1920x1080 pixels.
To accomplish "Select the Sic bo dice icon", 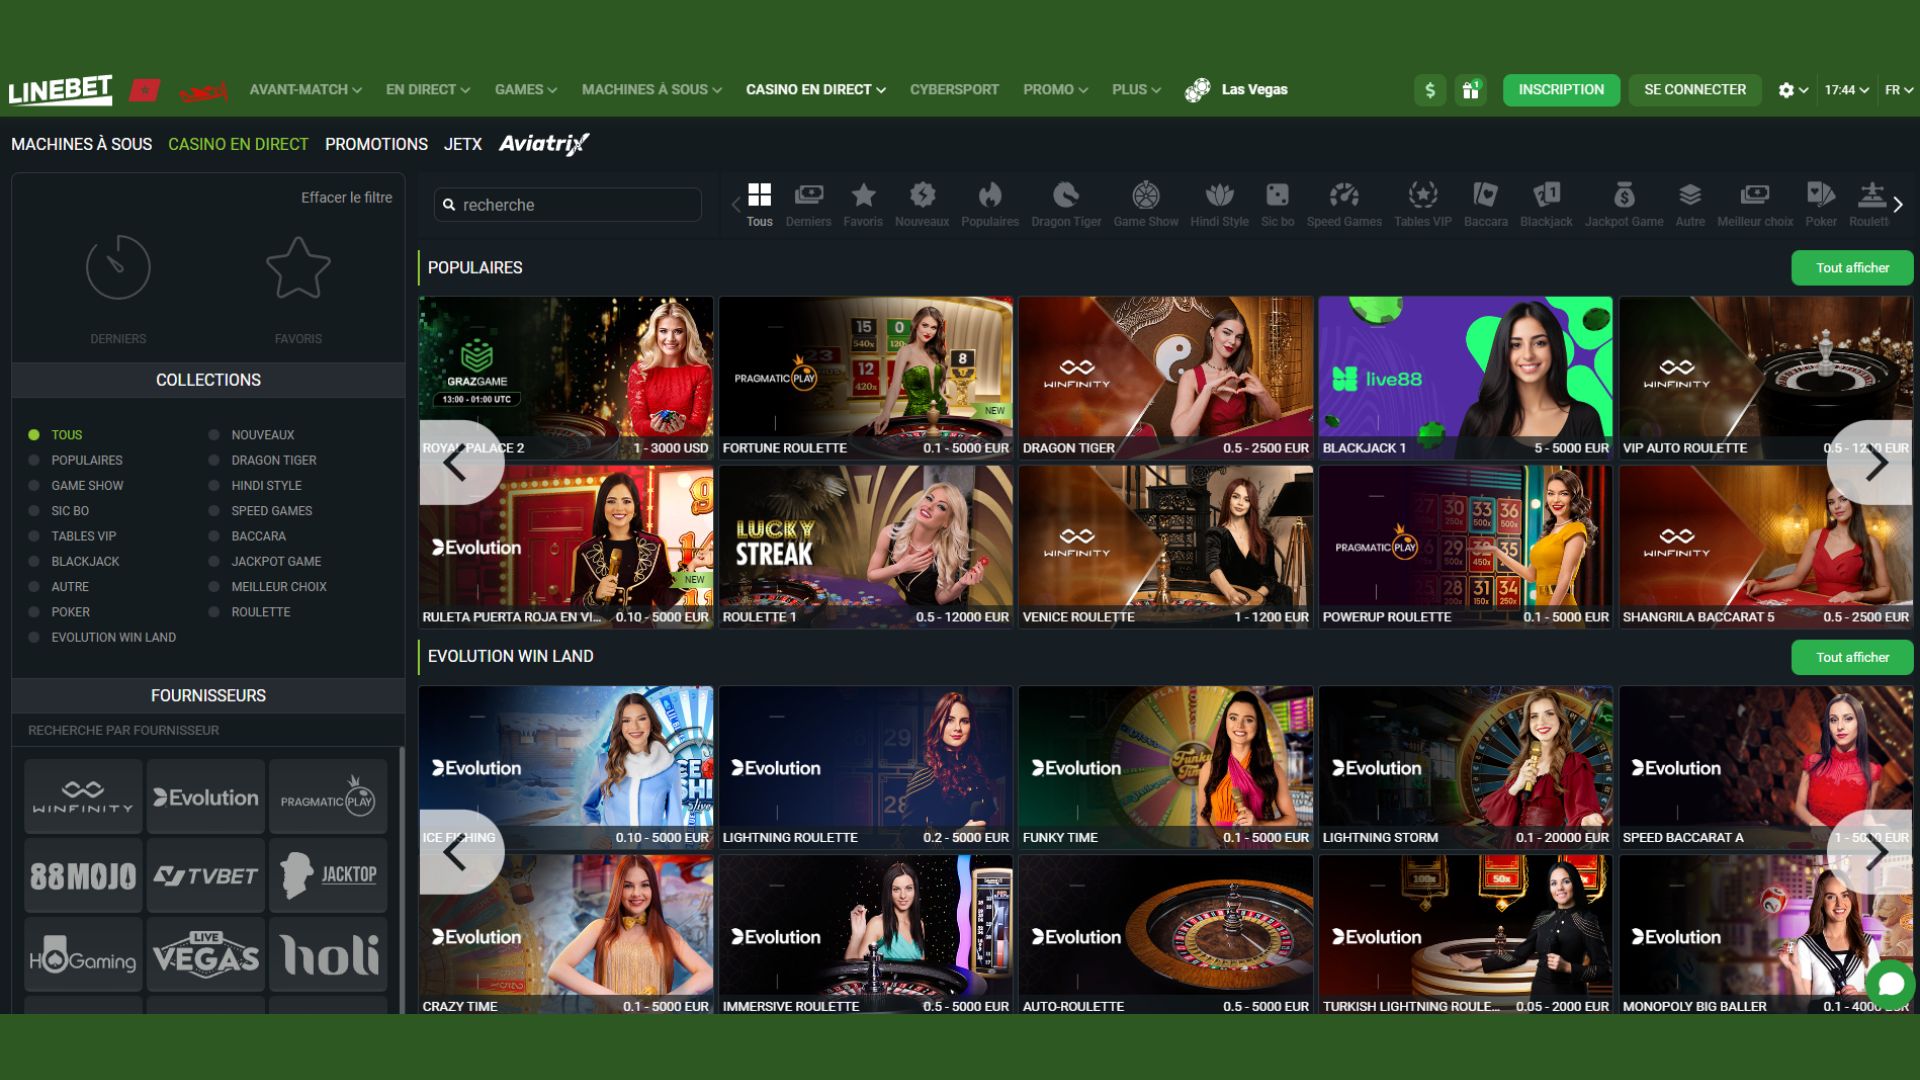I will [1276, 195].
